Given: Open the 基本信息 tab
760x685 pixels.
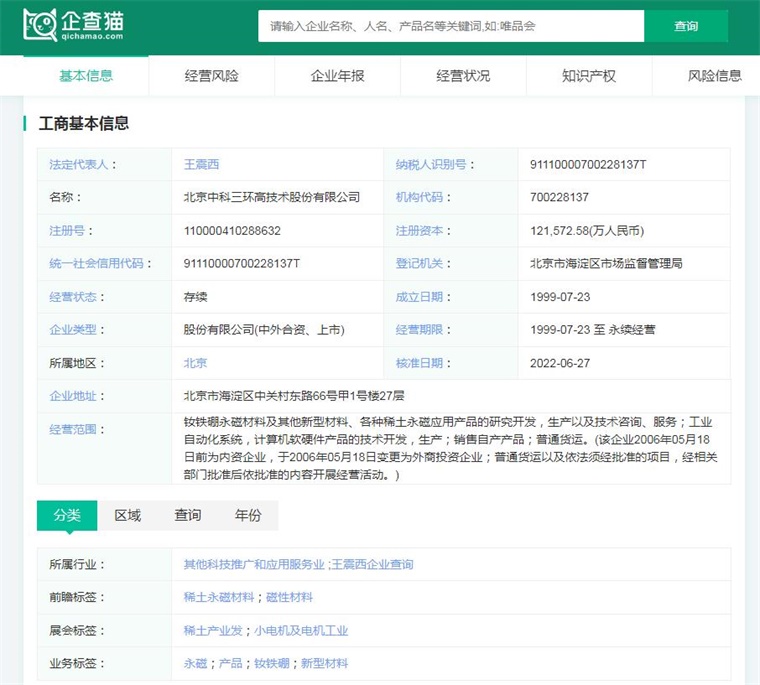Looking at the screenshot, I should [86, 76].
